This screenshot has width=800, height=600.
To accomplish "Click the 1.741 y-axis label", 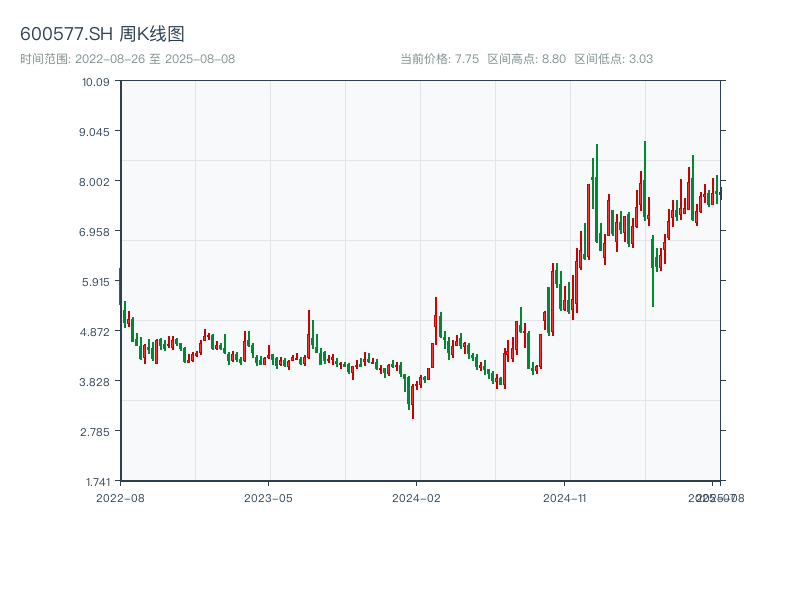I will tap(97, 482).
